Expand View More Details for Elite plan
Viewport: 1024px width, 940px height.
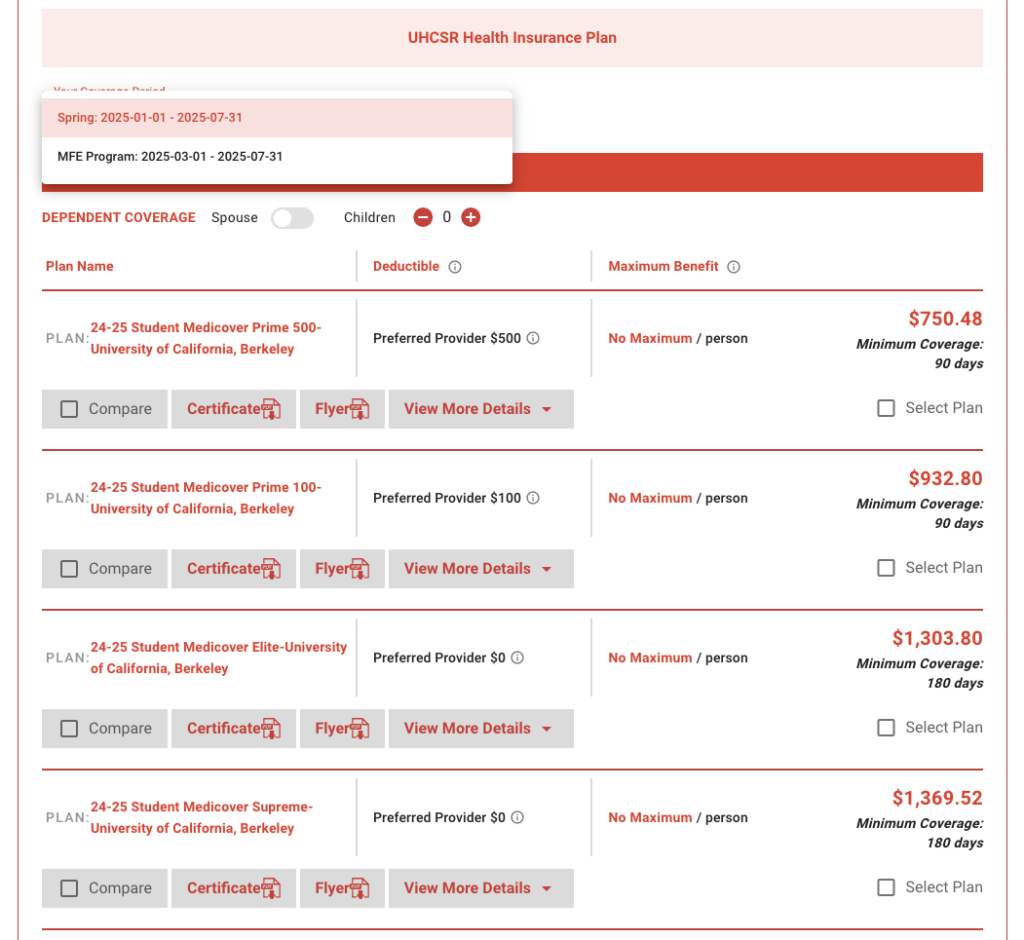tap(481, 728)
